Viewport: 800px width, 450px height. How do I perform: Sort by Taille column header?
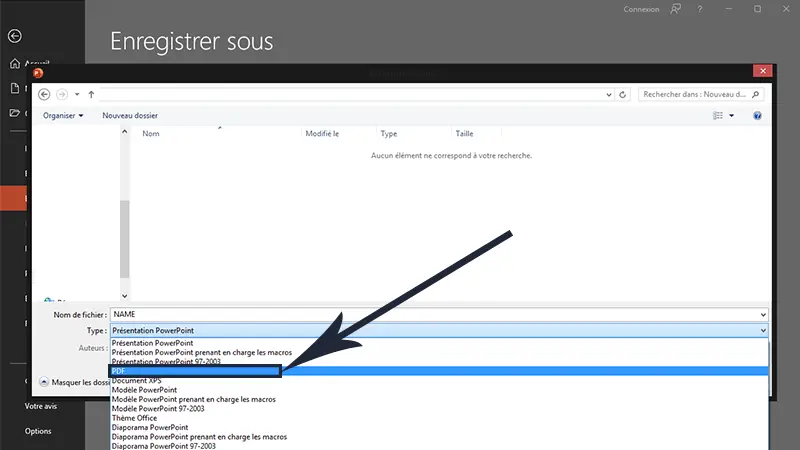pyautogui.click(x=464, y=134)
